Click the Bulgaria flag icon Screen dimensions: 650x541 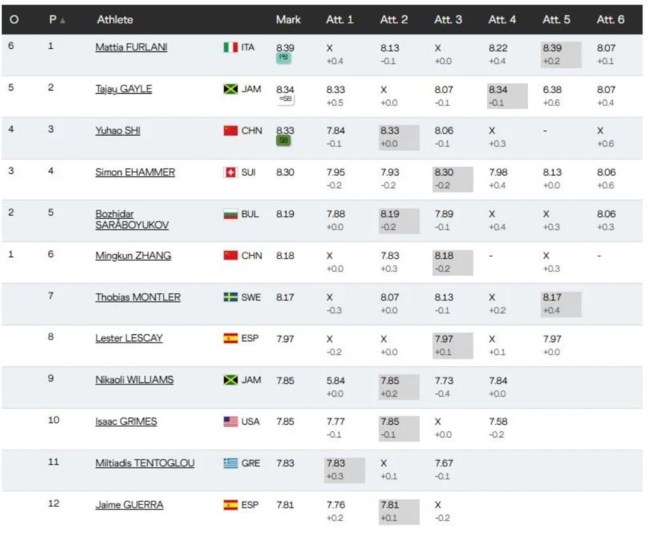coord(230,214)
